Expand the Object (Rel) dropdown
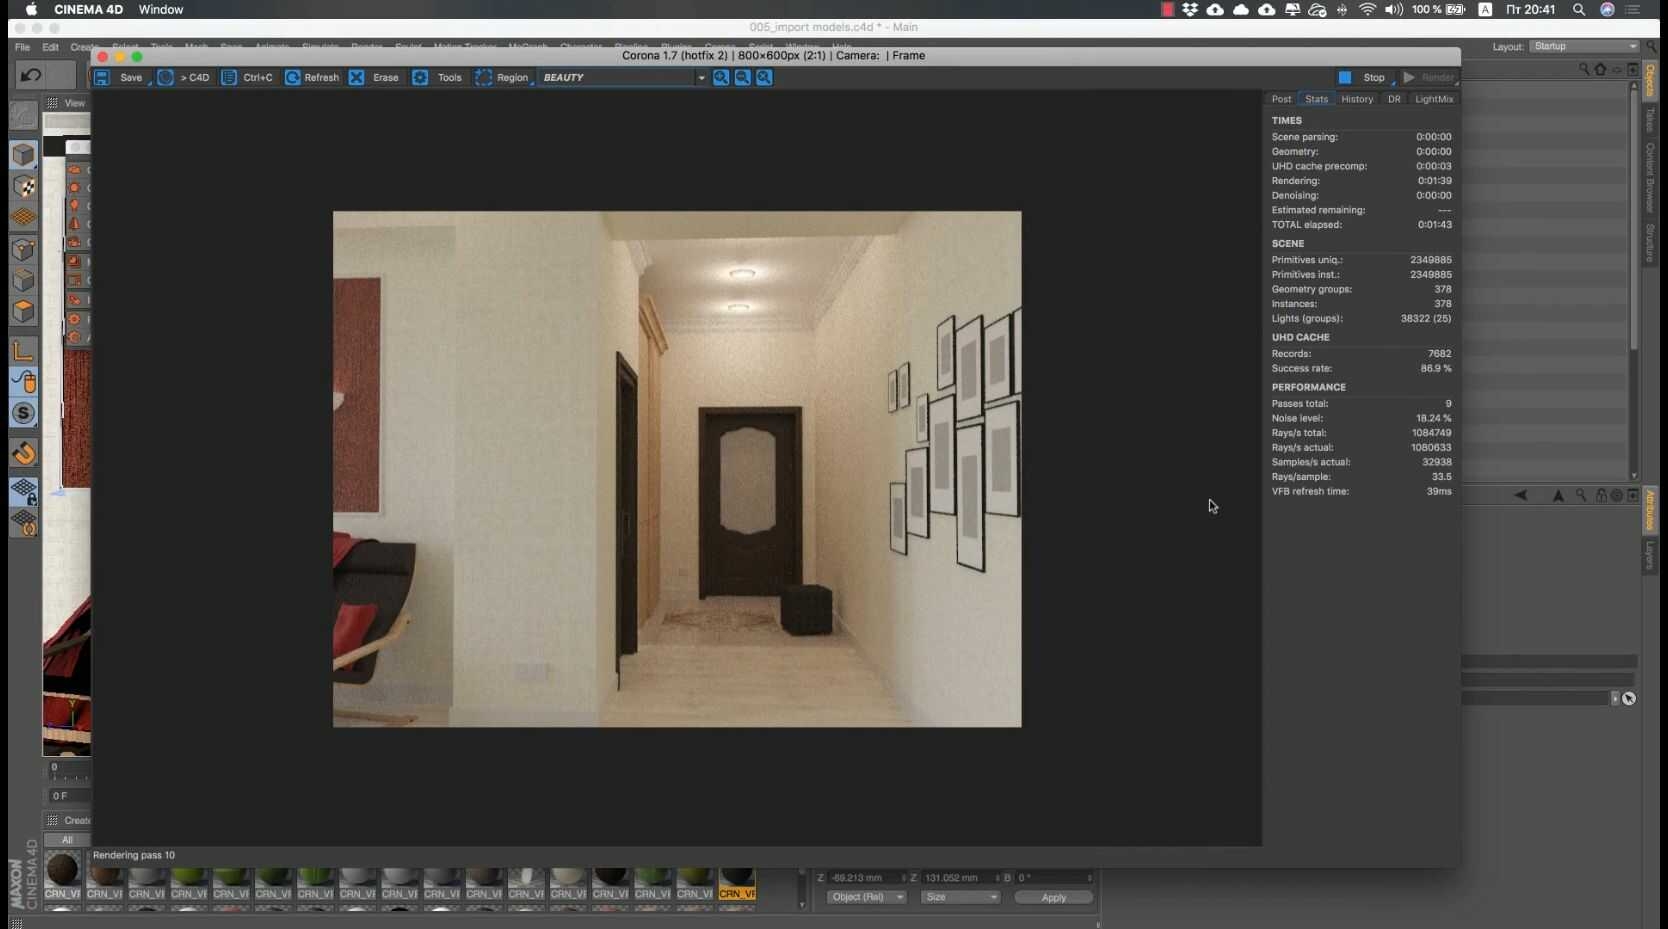 [867, 897]
